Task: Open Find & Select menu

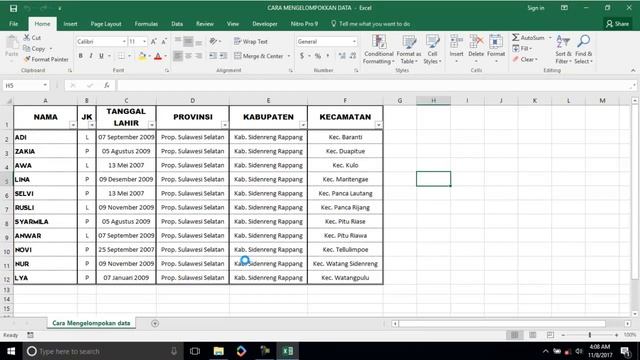Action: [583, 49]
